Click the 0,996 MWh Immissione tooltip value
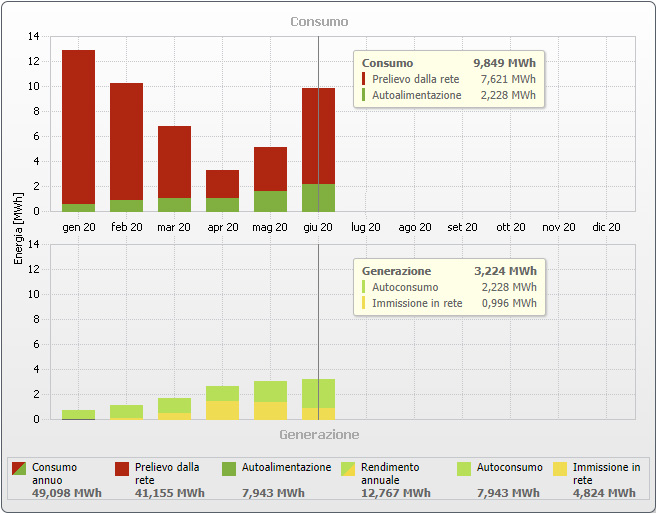This screenshot has height=513, width=656. click(x=509, y=303)
